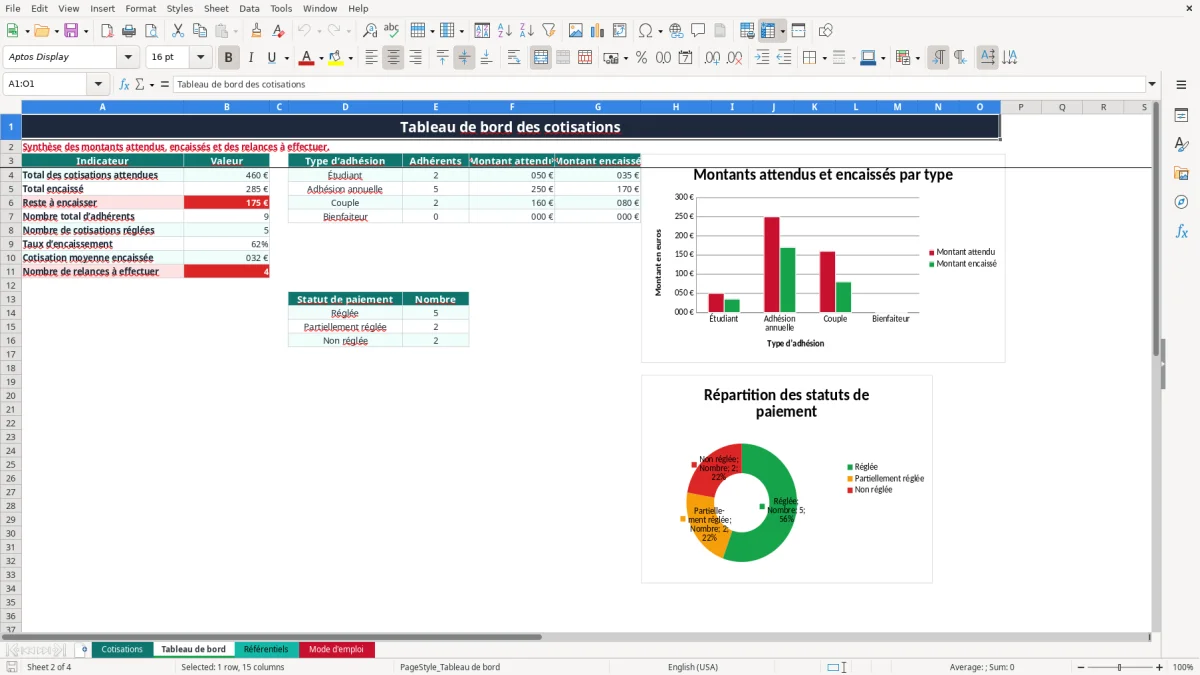
Task: Insert a hyperlink icon
Action: tap(676, 31)
